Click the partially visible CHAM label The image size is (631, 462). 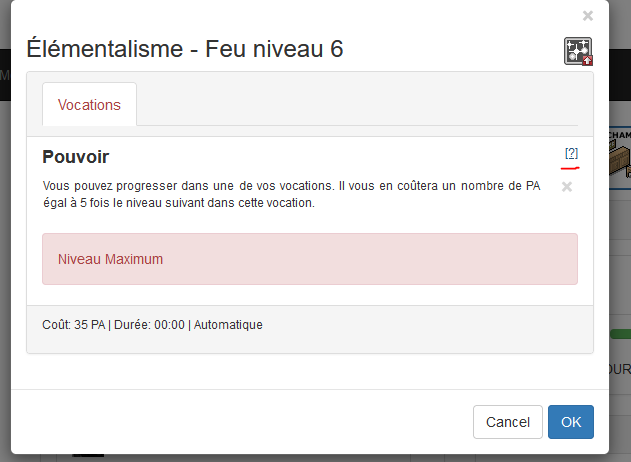619,135
